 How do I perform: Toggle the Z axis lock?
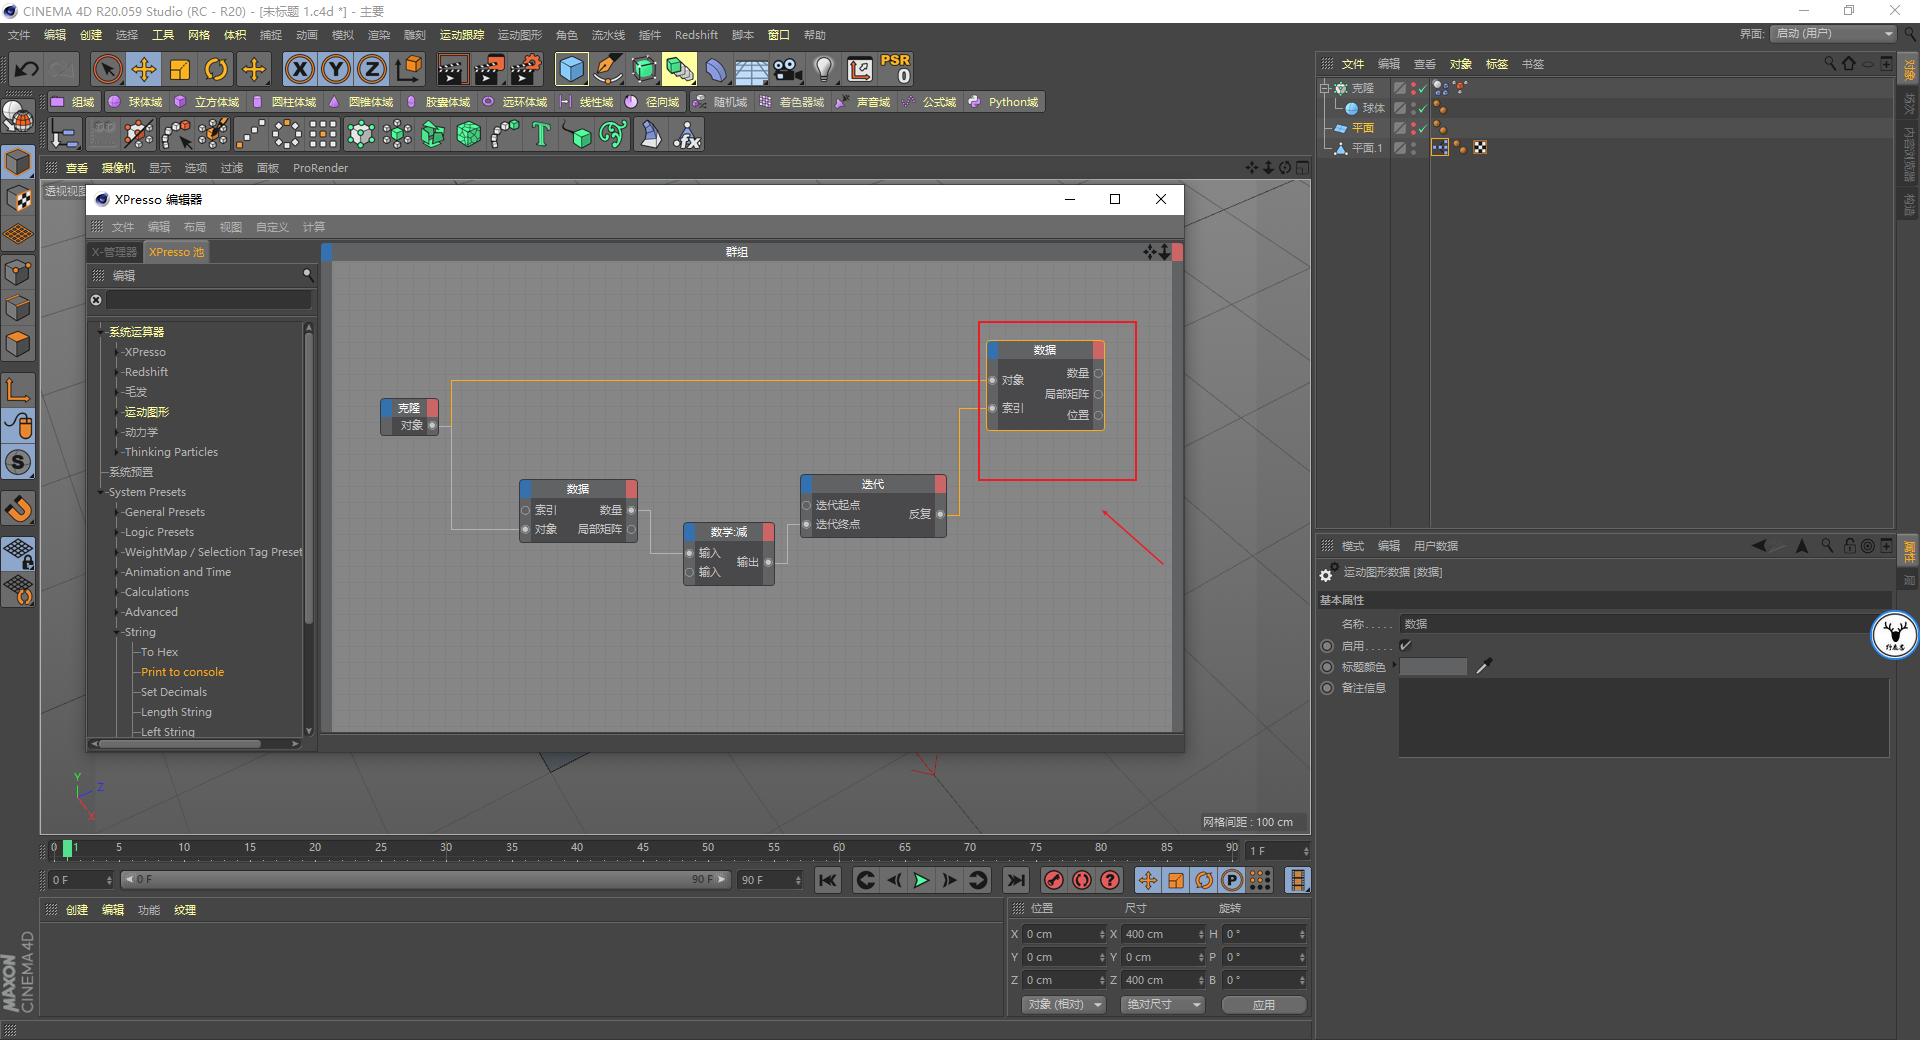pyautogui.click(x=372, y=70)
